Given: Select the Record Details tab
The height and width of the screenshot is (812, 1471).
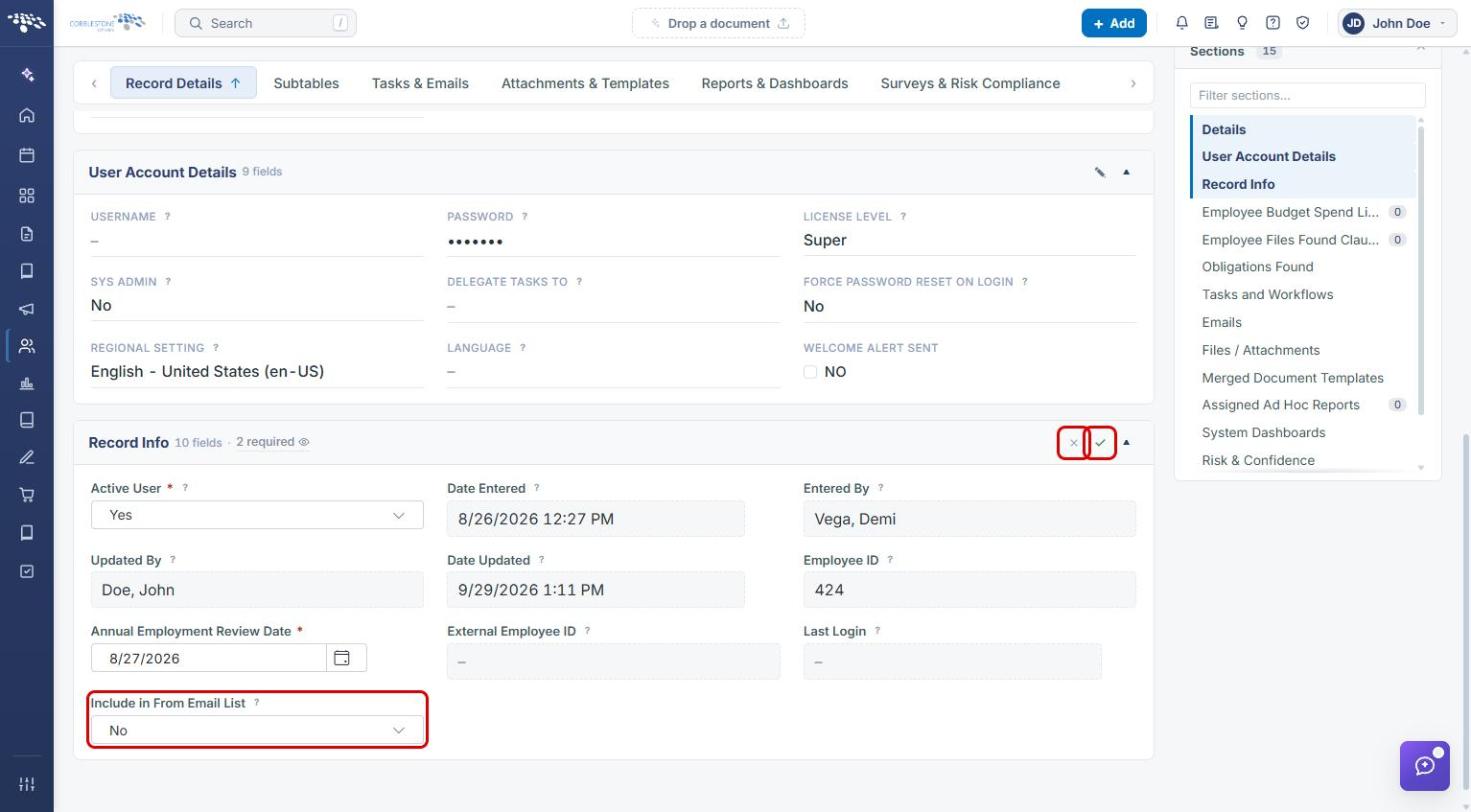Looking at the screenshot, I should pyautogui.click(x=183, y=83).
